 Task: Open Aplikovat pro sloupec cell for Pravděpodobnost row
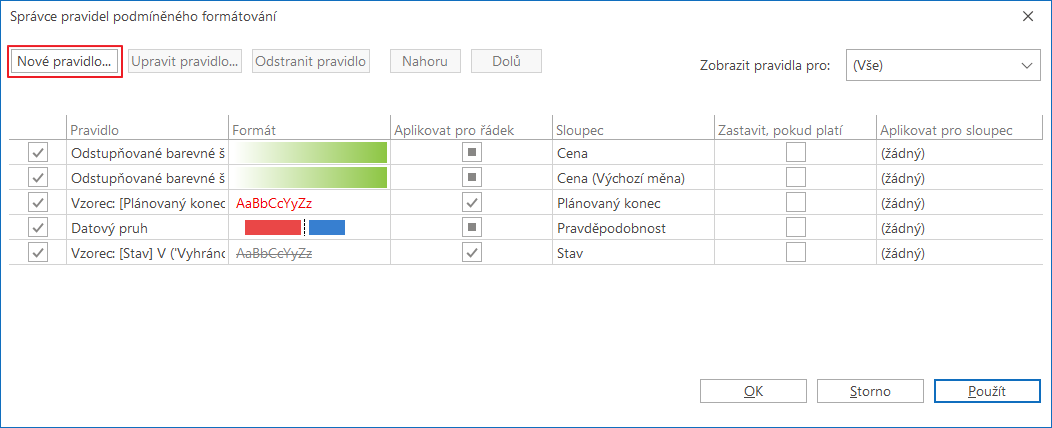pos(959,228)
